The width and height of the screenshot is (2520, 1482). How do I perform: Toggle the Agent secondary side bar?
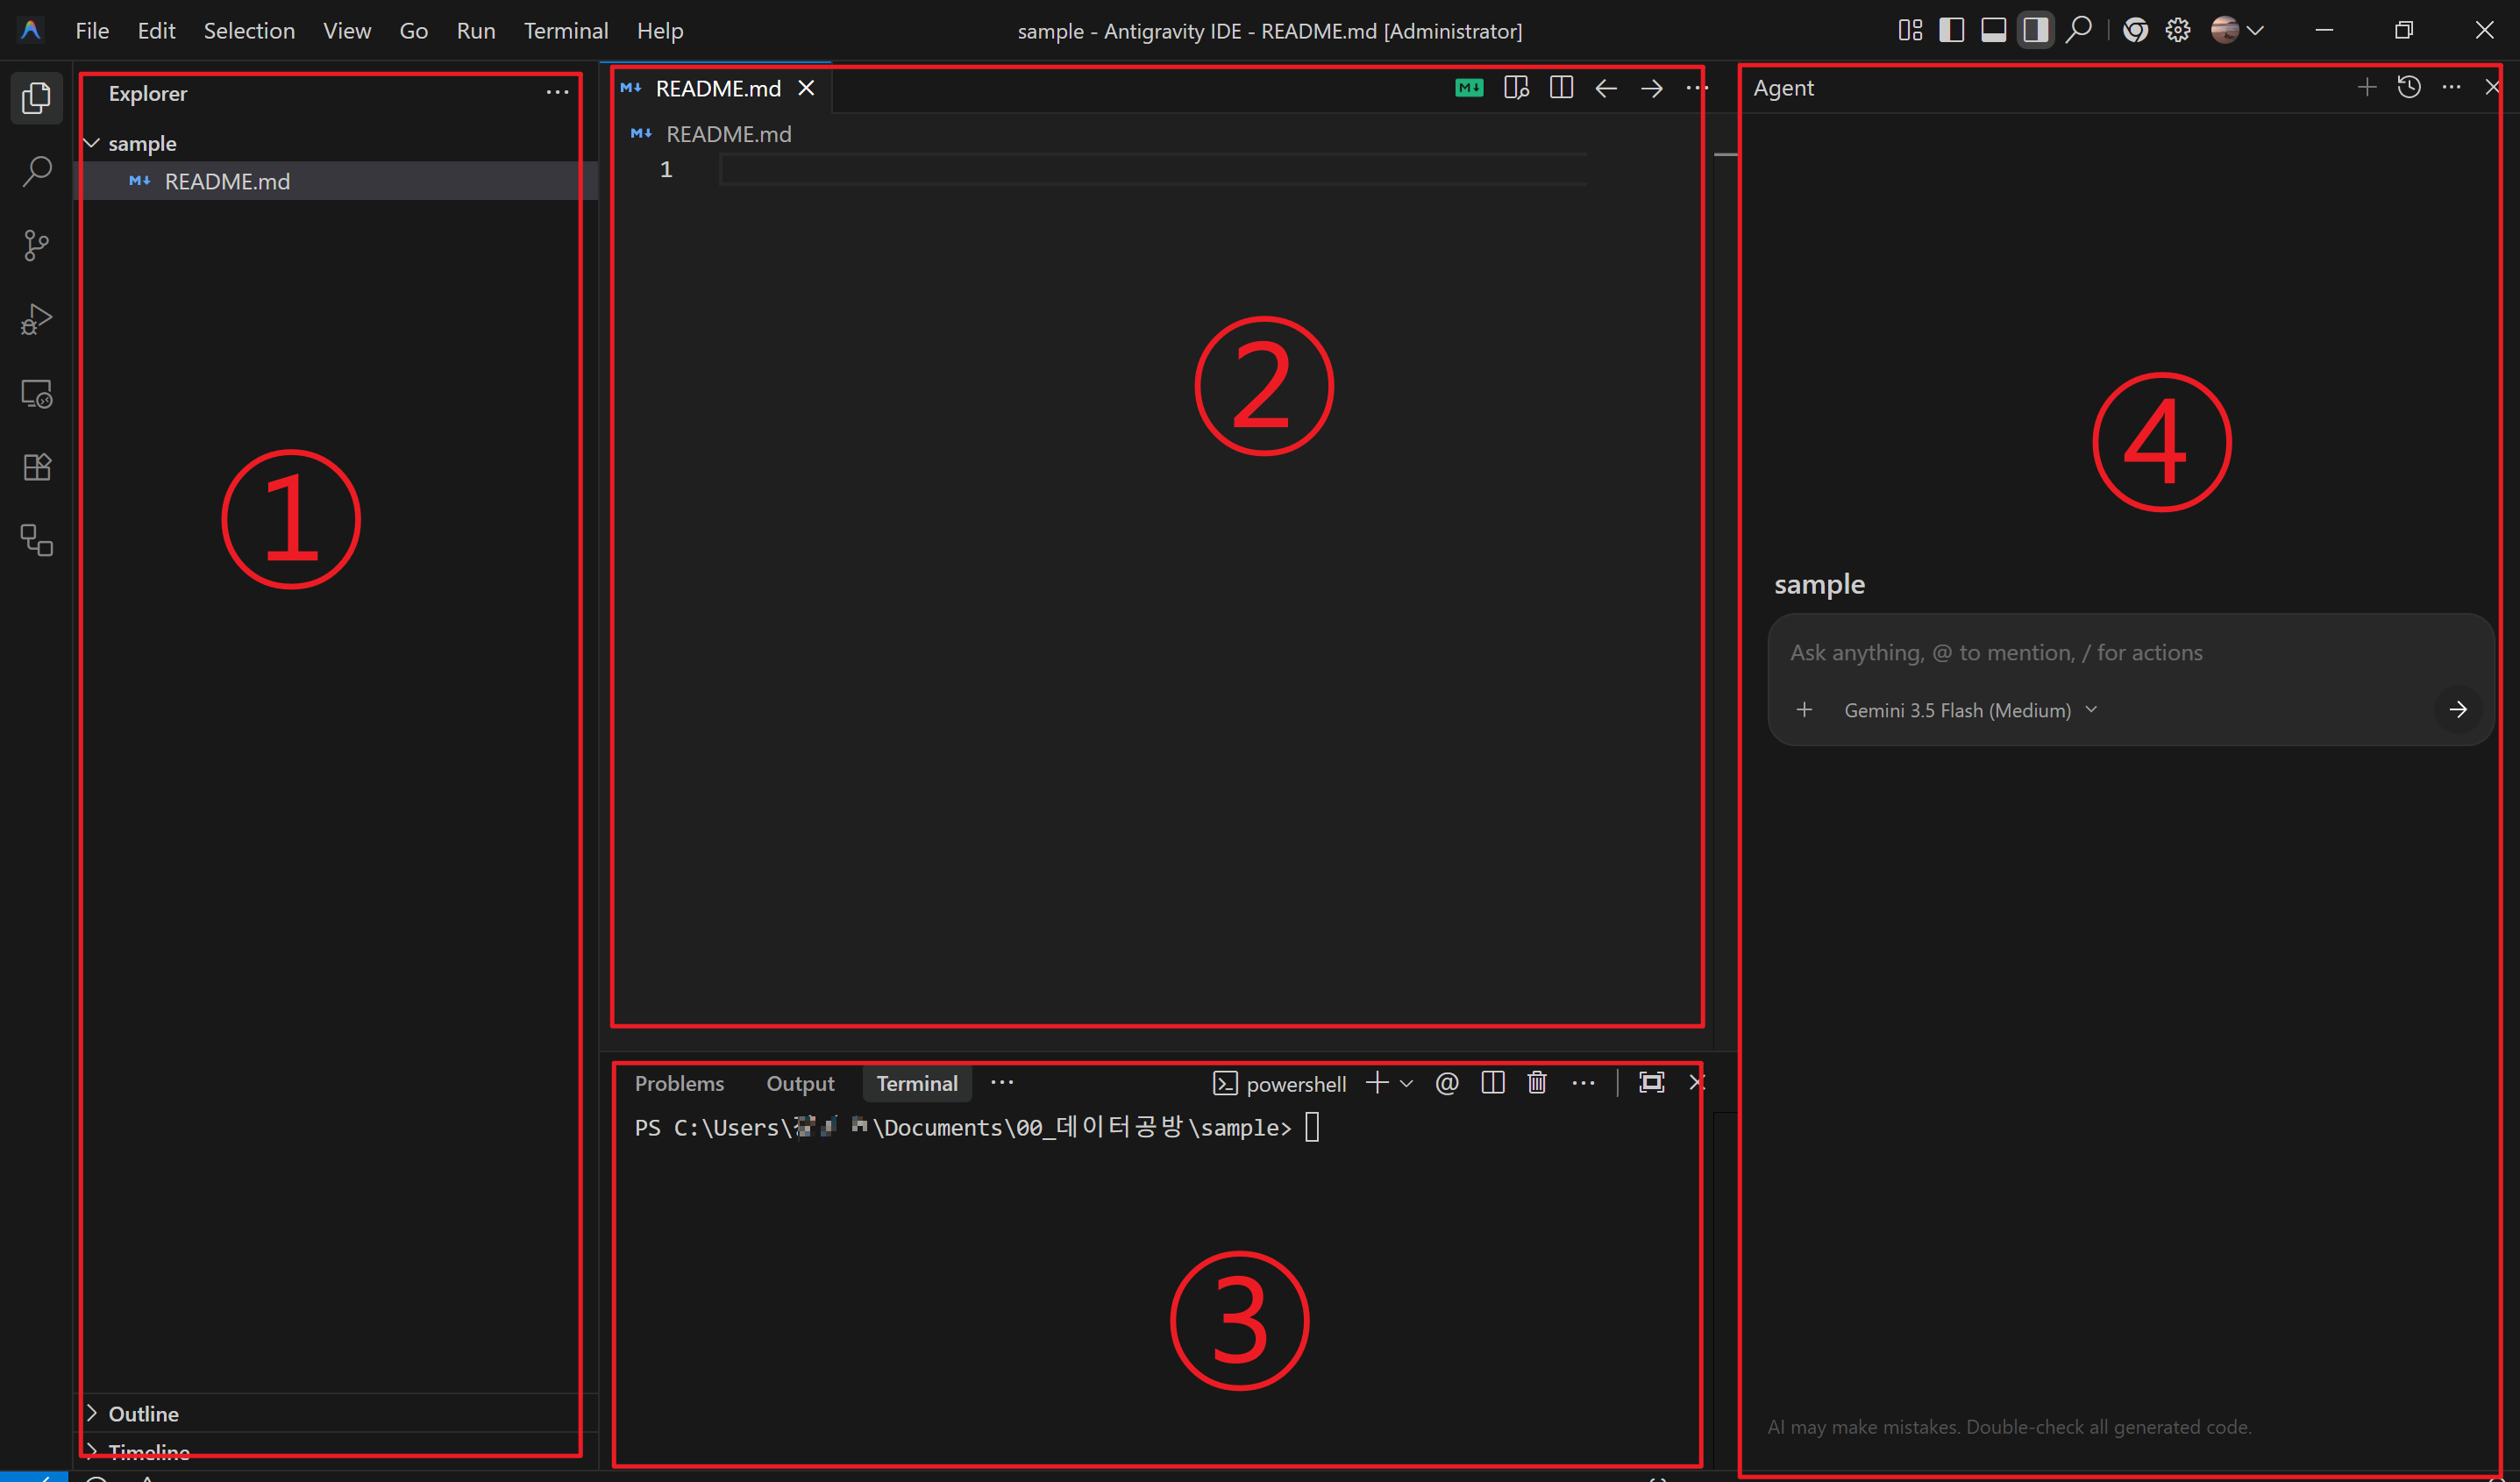(x=2035, y=30)
